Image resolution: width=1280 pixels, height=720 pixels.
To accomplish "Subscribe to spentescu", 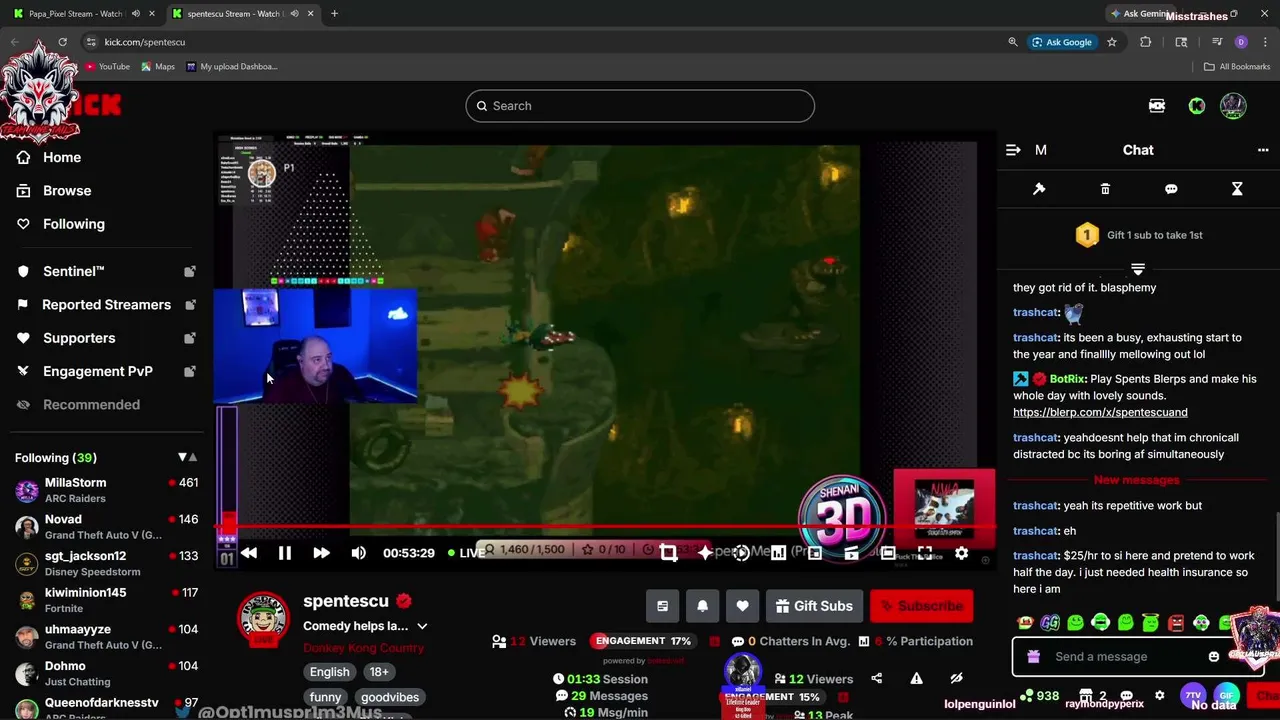I will pos(921,606).
